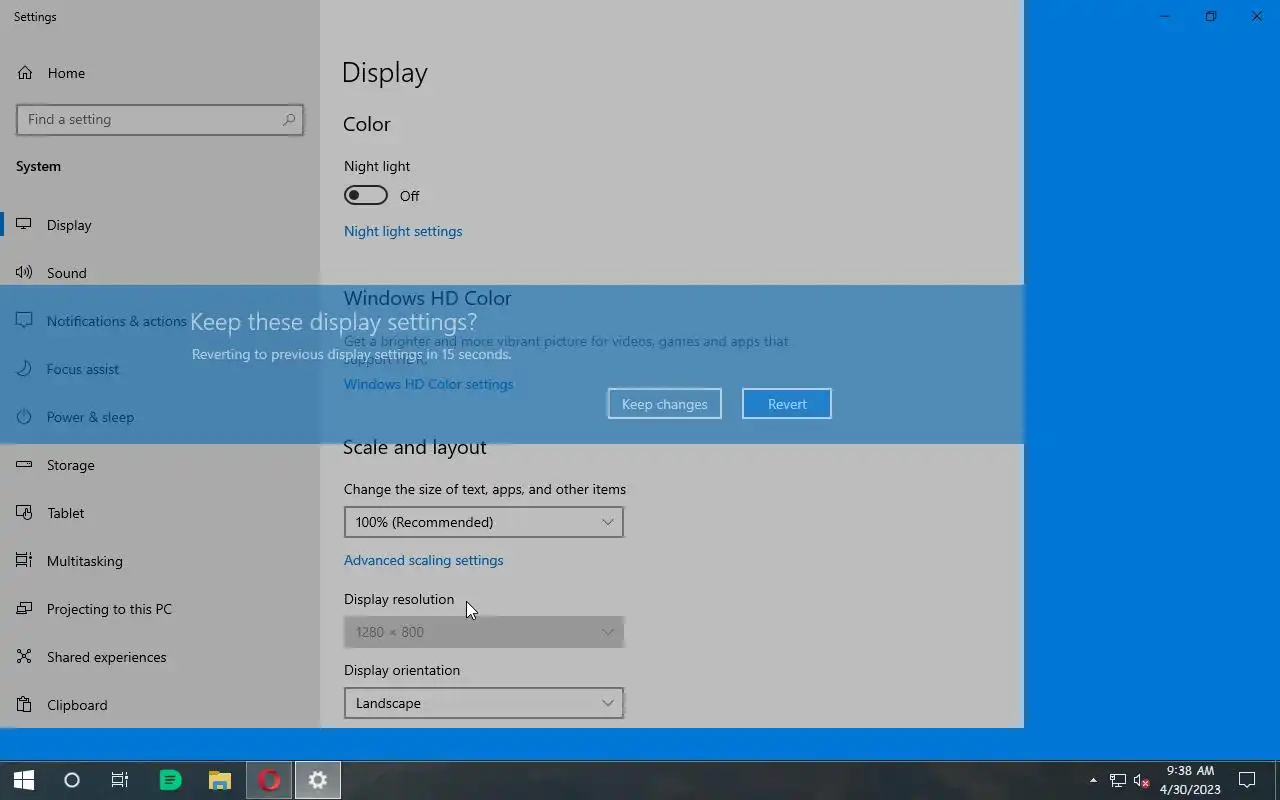Open Task View on taskbar
1280x800 pixels.
[120, 780]
